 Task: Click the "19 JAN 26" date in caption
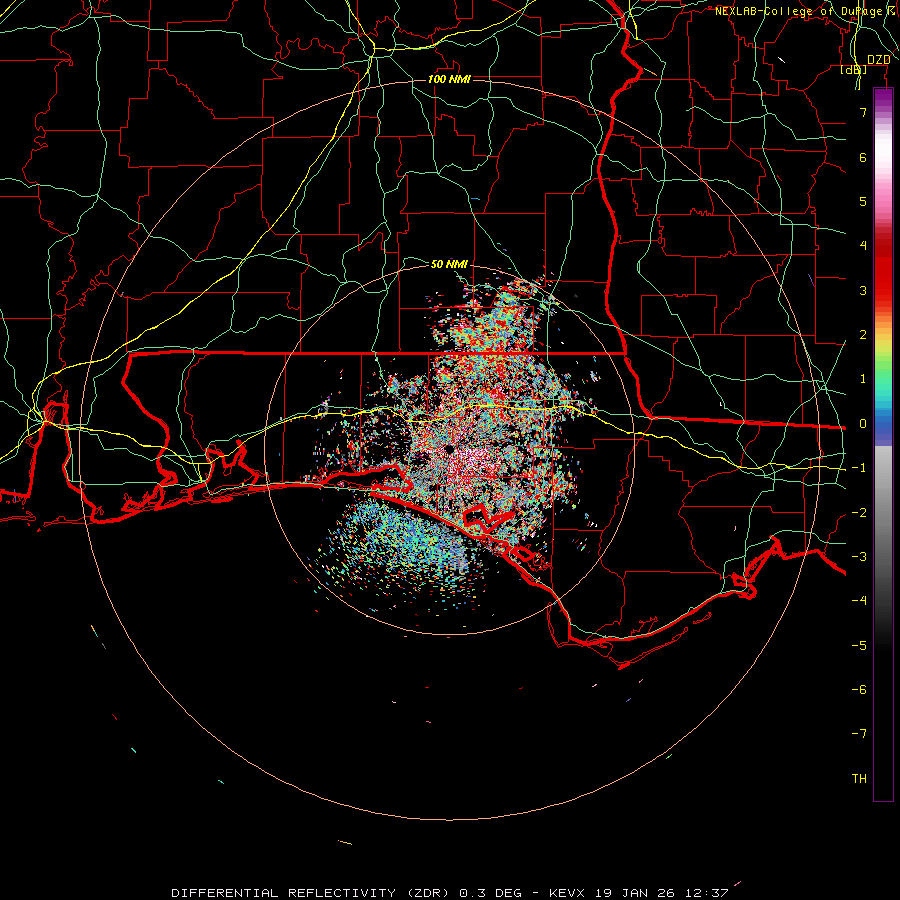(x=635, y=893)
